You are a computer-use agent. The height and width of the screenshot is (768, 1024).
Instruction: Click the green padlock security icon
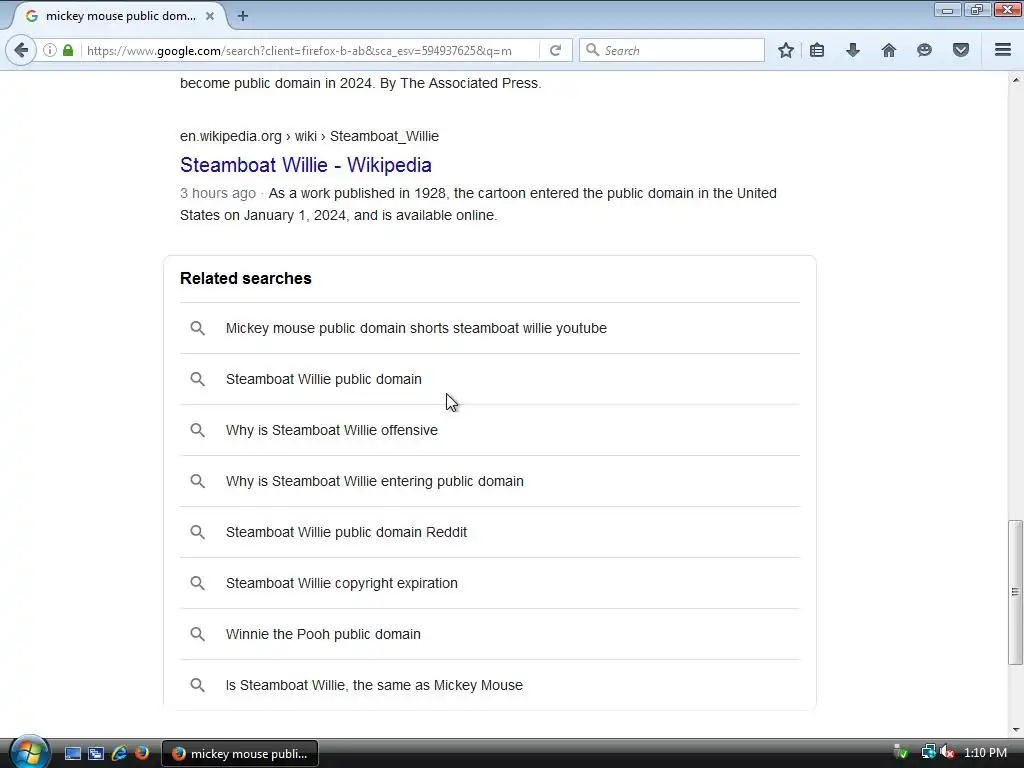coord(68,50)
